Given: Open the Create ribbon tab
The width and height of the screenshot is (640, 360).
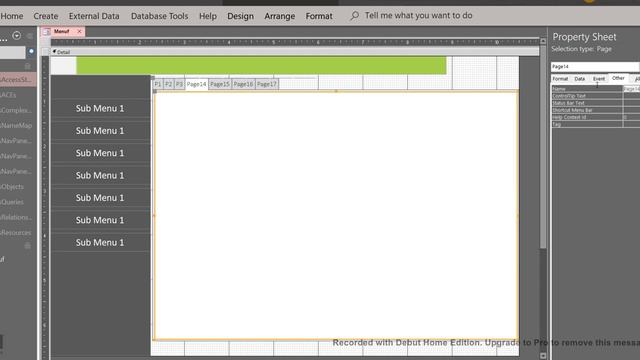Looking at the screenshot, I should pos(46,16).
